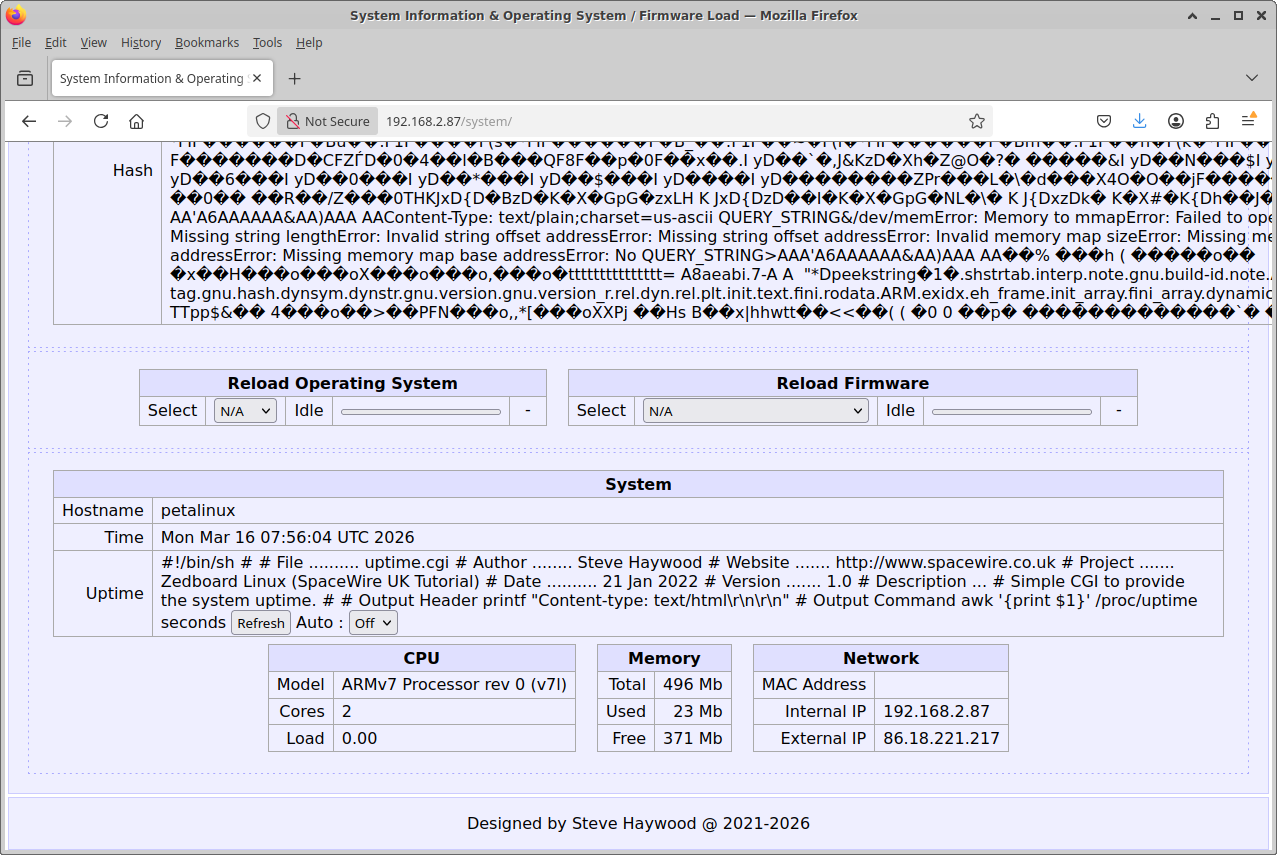Click the Reload Firmware progress bar
1277x855 pixels.
[1012, 411]
